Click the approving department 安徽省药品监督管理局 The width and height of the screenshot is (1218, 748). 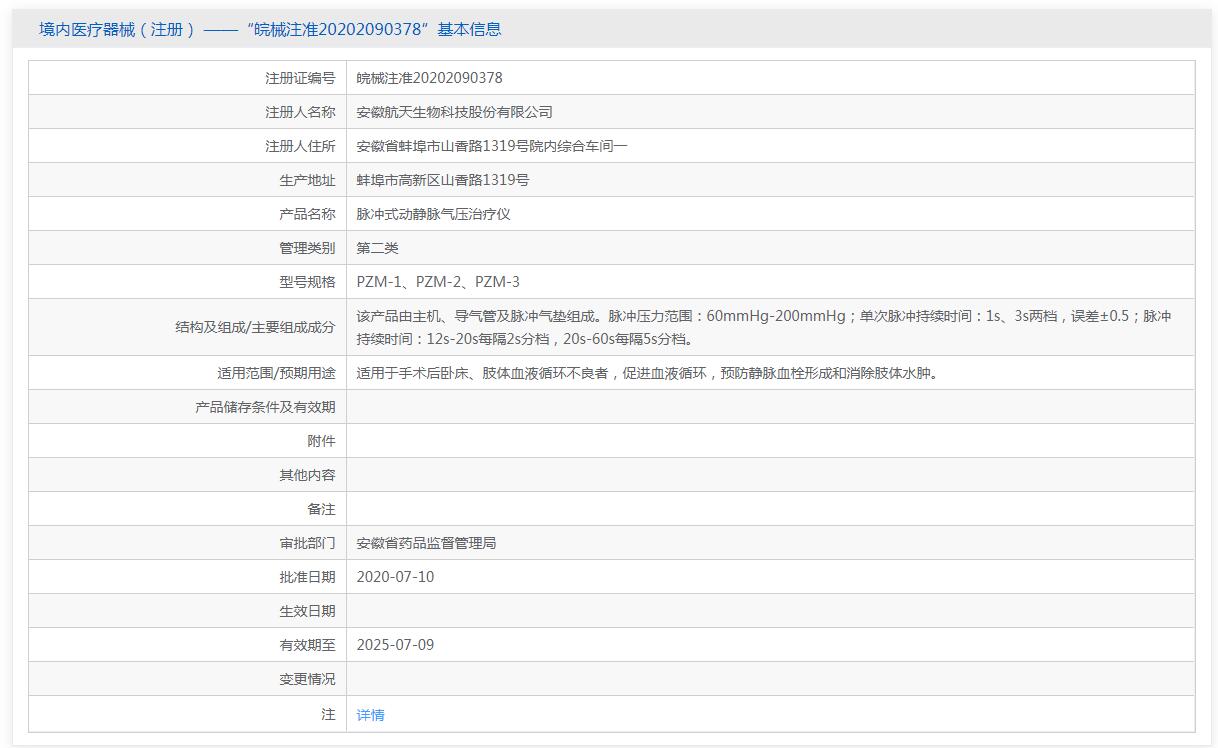(x=426, y=543)
